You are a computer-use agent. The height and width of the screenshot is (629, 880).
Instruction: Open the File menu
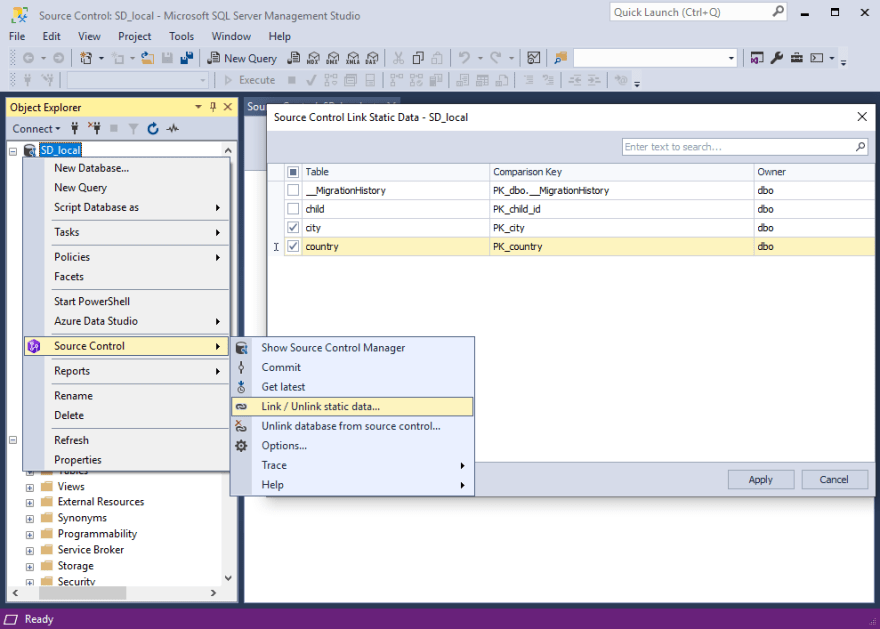tap(17, 36)
